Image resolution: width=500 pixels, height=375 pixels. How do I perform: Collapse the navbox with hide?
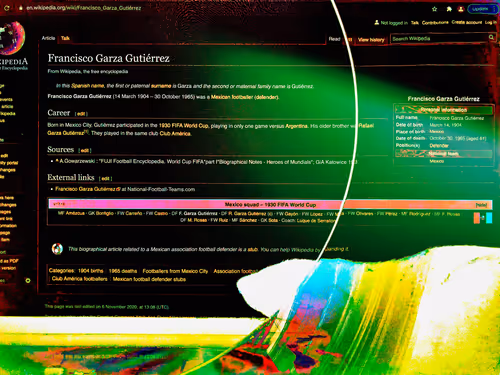[481, 205]
